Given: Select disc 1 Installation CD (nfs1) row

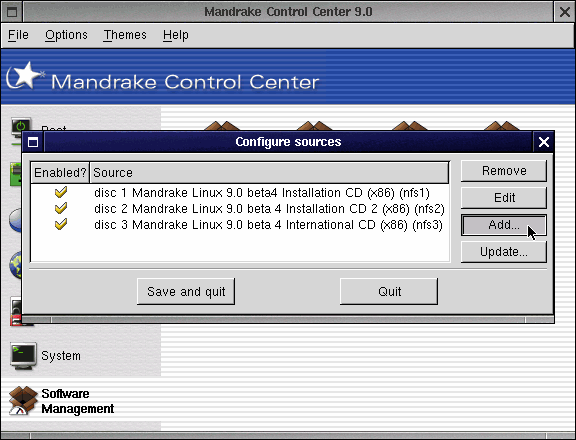Looking at the screenshot, I should [240, 193].
